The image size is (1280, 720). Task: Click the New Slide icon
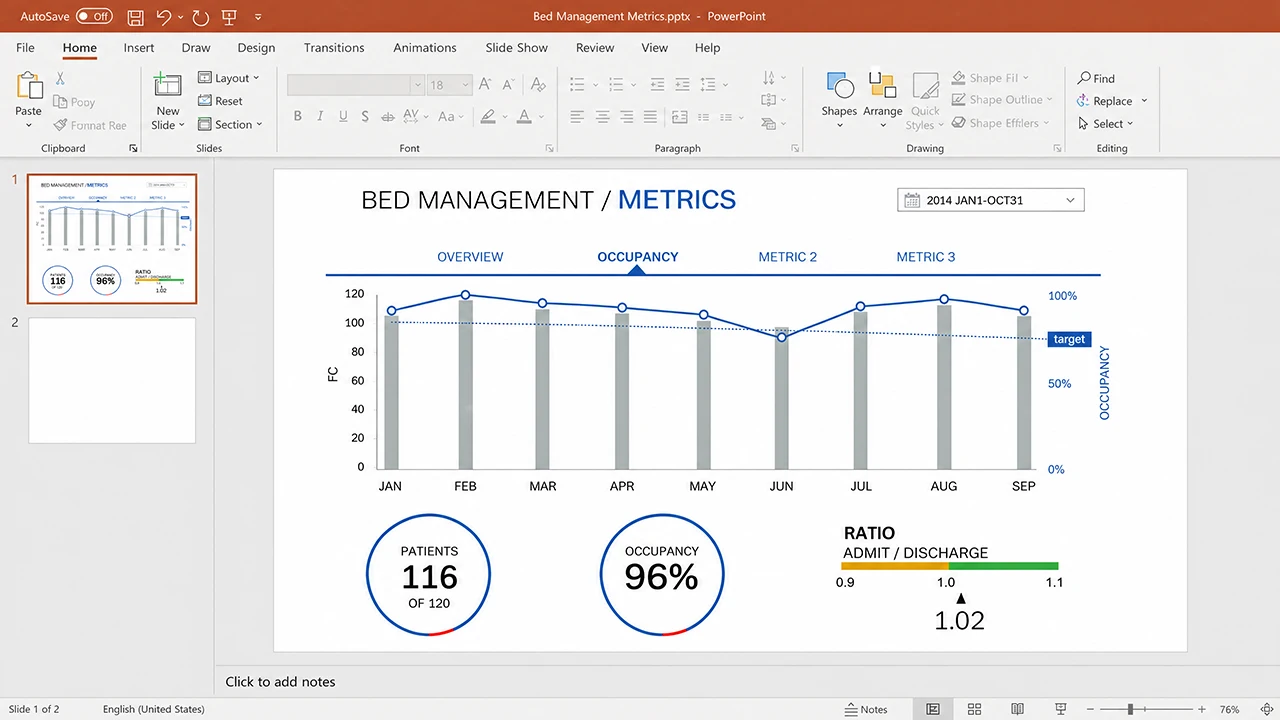coord(167,86)
